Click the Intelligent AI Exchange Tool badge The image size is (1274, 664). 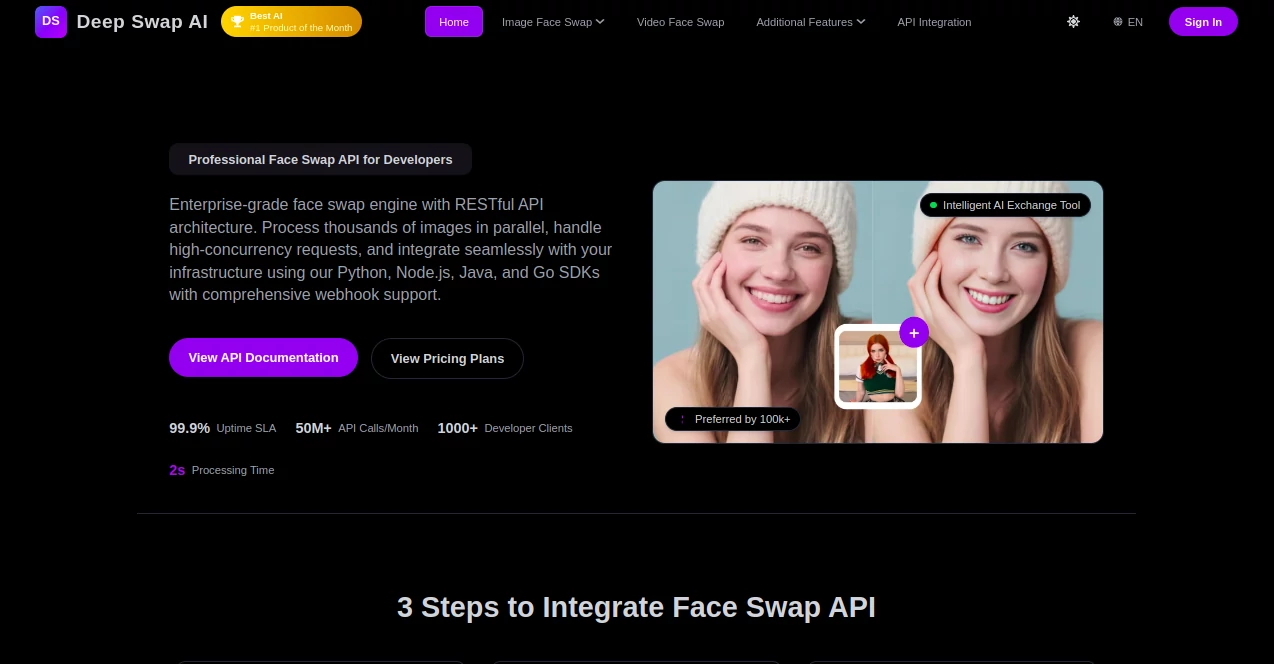click(x=1006, y=205)
